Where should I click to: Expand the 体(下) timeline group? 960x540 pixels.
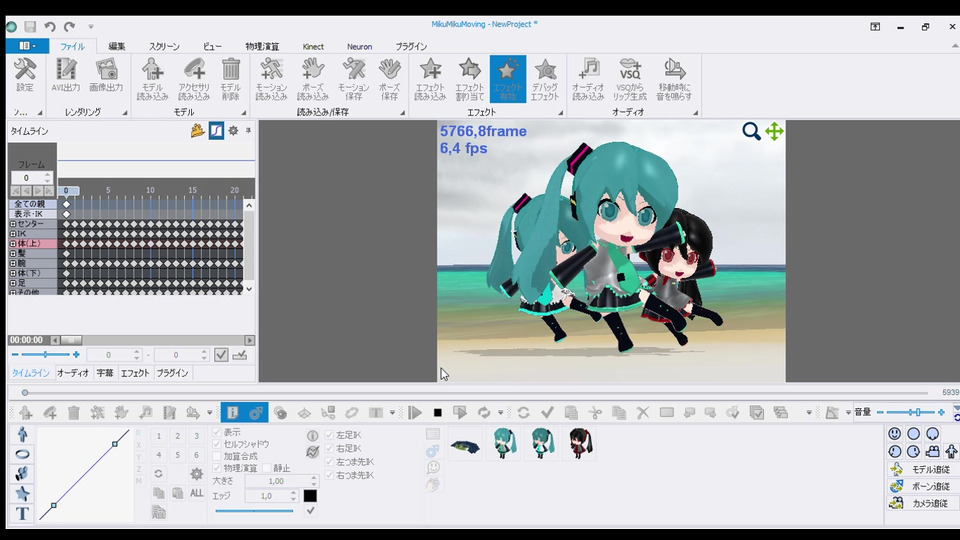pyautogui.click(x=13, y=273)
